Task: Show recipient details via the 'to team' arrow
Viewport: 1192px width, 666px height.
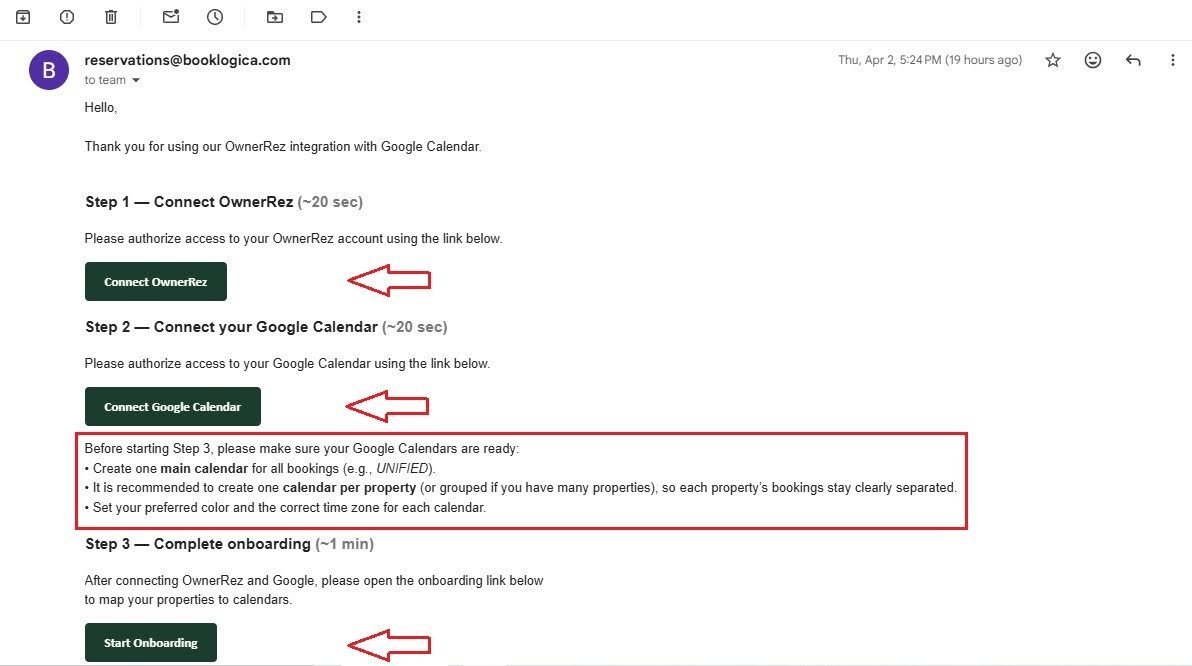Action: click(x=136, y=80)
